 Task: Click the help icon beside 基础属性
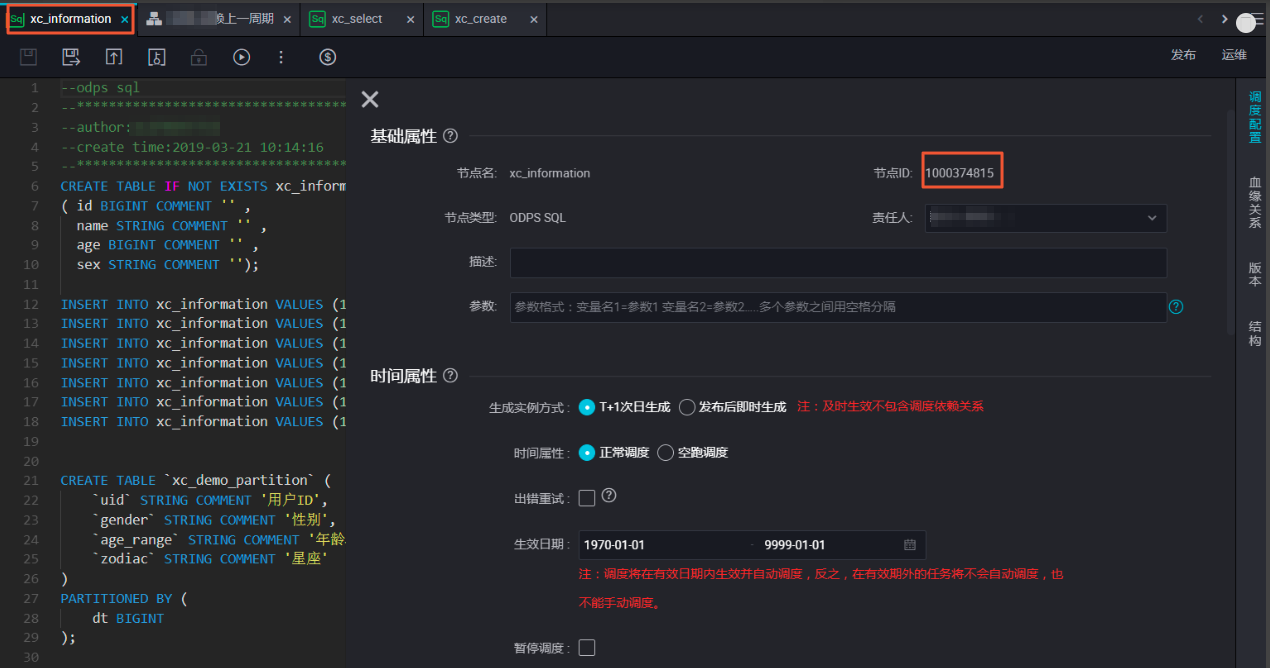coord(450,136)
